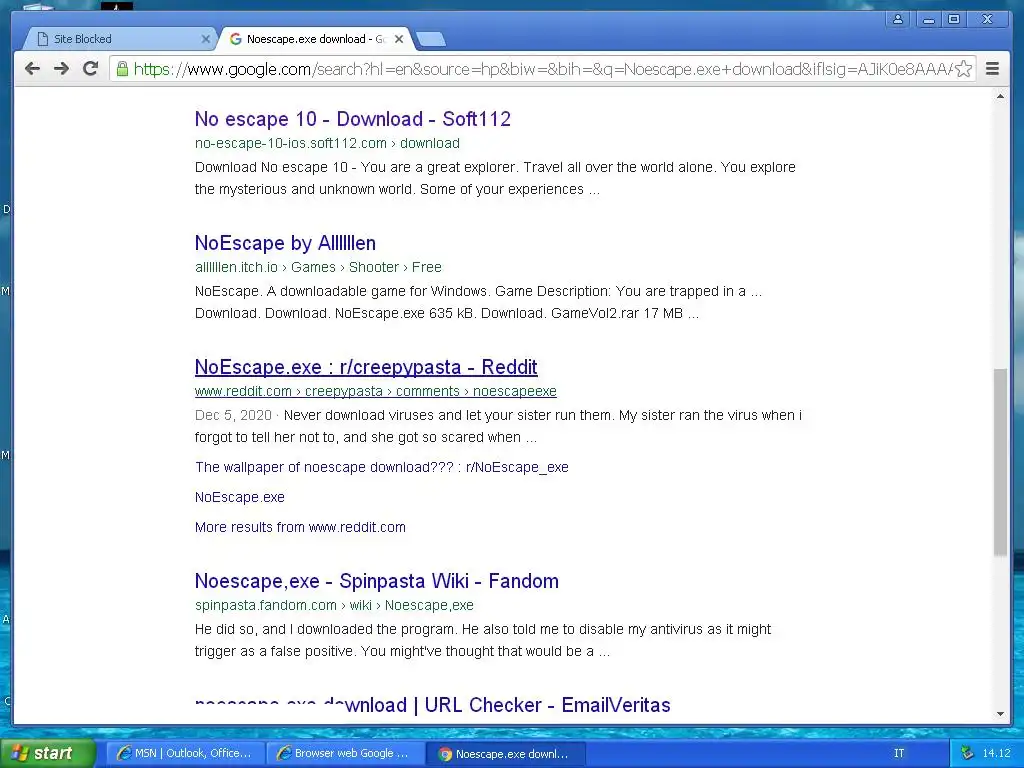This screenshot has height=768, width=1024.
Task: Maximize the Chrome window
Action: pyautogui.click(x=953, y=20)
